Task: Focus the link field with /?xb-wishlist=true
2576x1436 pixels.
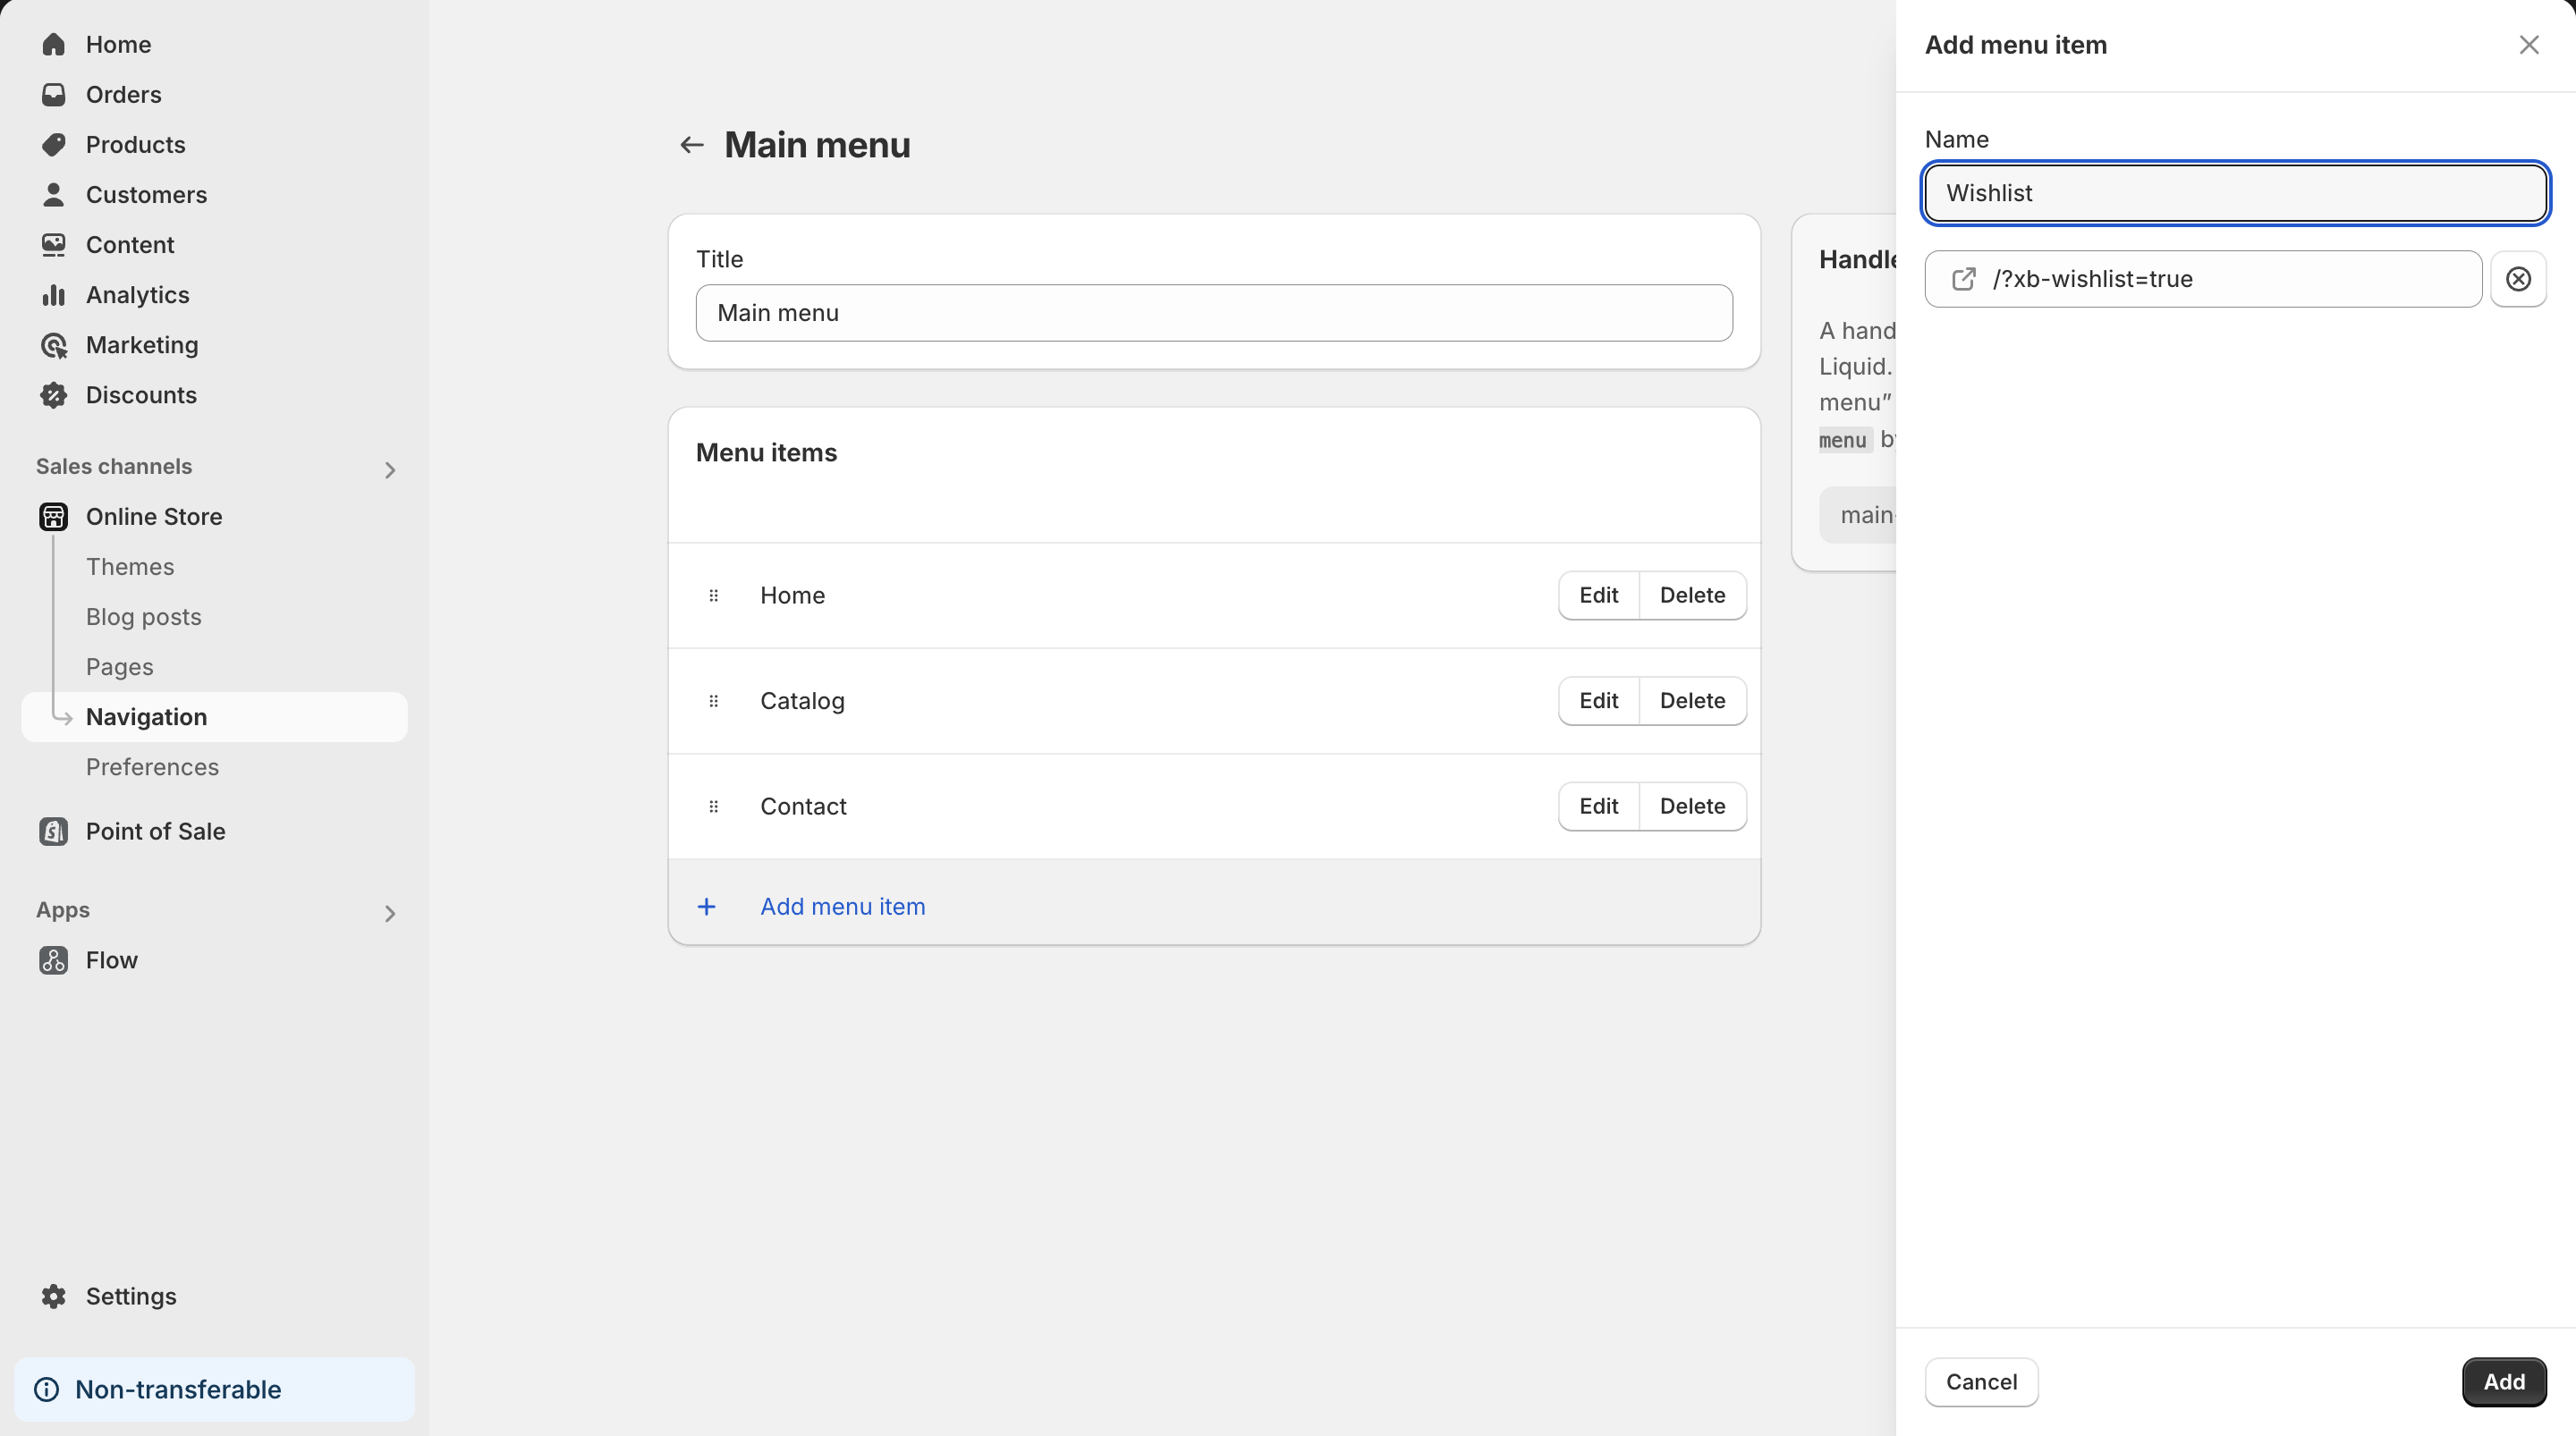Action: tap(2203, 279)
